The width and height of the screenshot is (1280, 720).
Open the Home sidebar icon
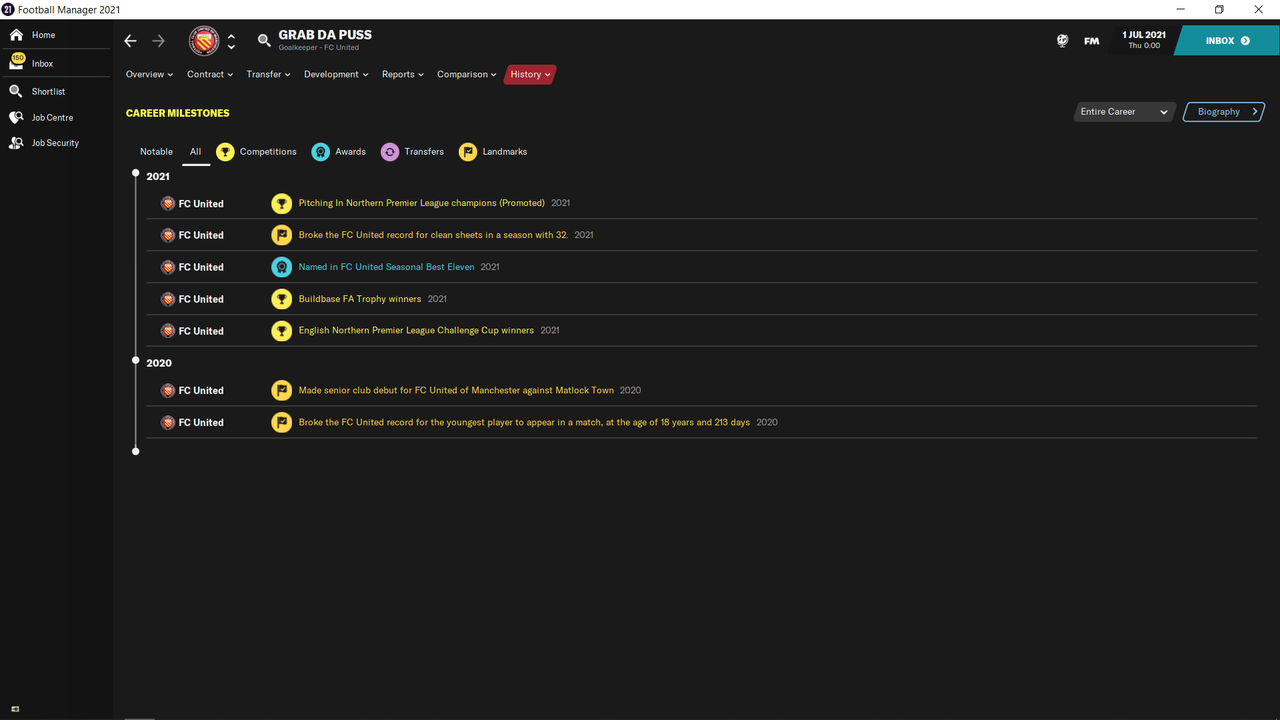16,35
